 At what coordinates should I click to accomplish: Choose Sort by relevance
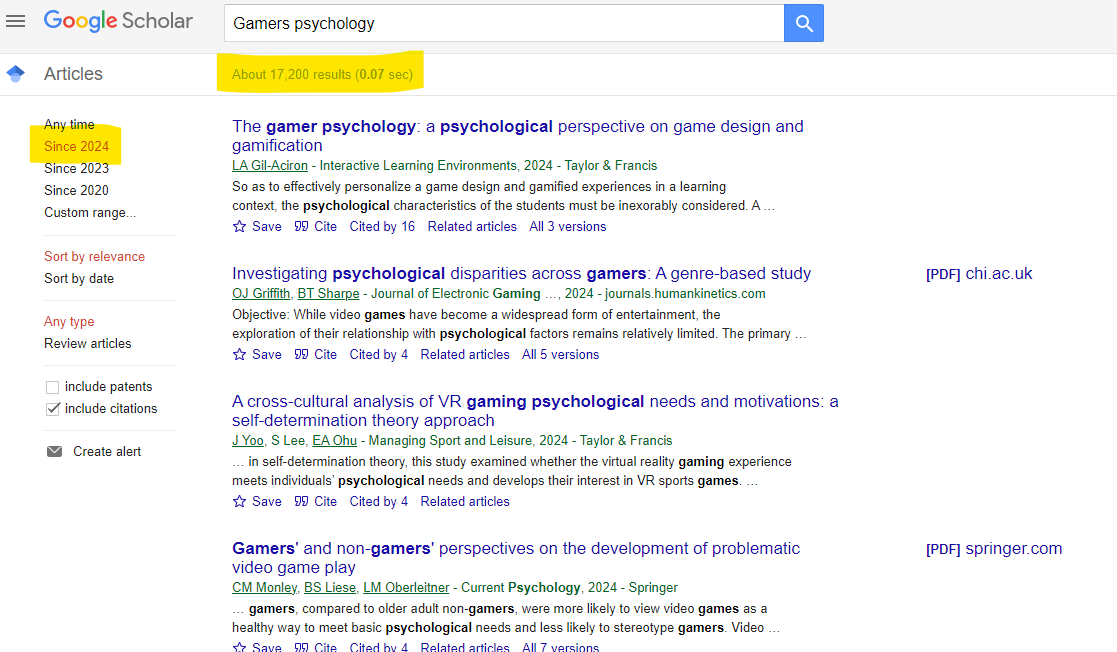[x=94, y=257]
